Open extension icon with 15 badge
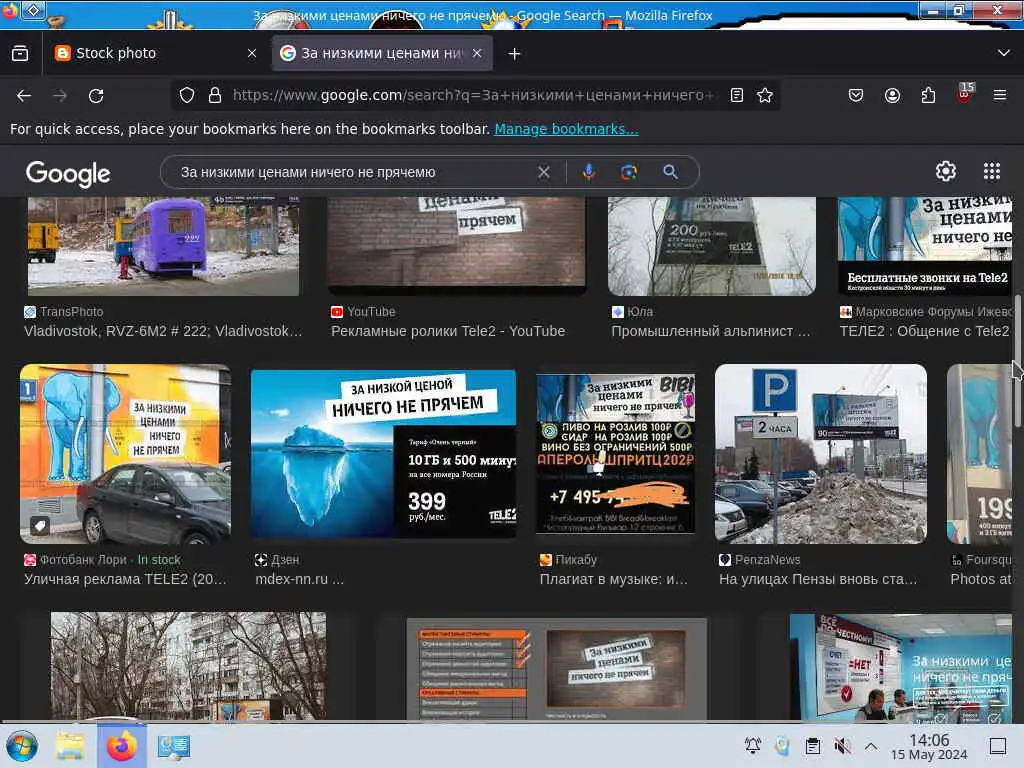This screenshot has width=1024, height=768. (965, 93)
